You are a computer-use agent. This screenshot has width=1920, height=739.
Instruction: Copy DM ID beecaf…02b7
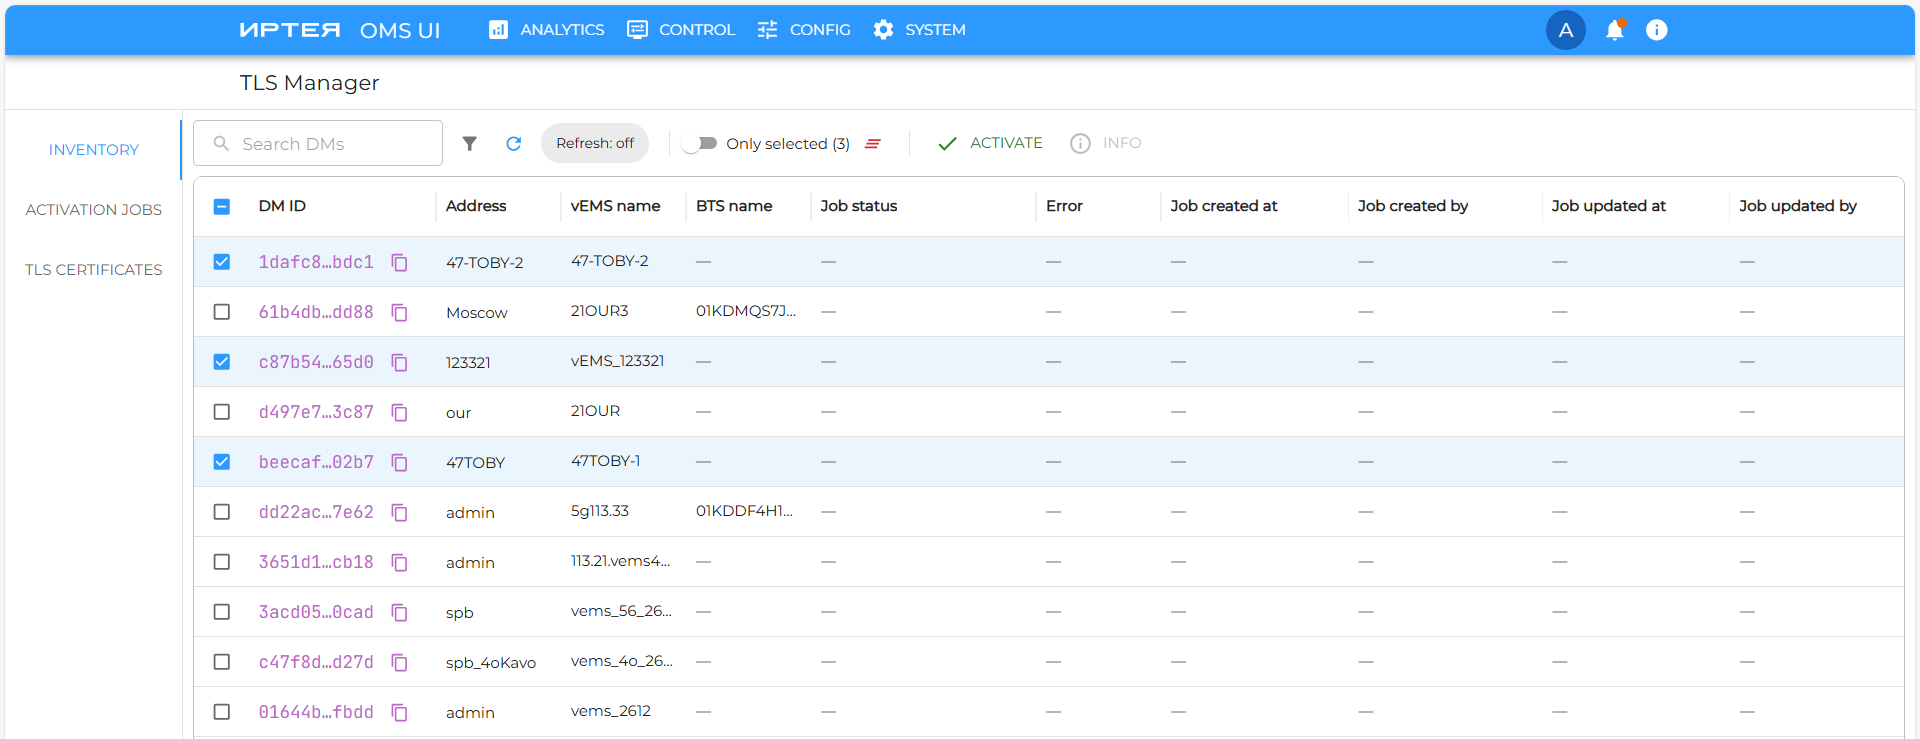pyautogui.click(x=399, y=462)
